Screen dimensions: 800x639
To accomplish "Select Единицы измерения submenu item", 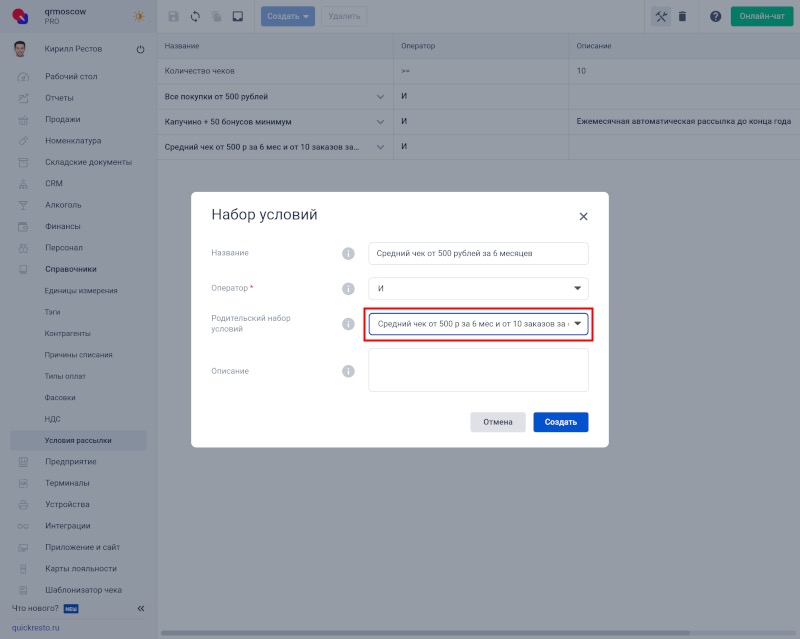I will (x=81, y=291).
